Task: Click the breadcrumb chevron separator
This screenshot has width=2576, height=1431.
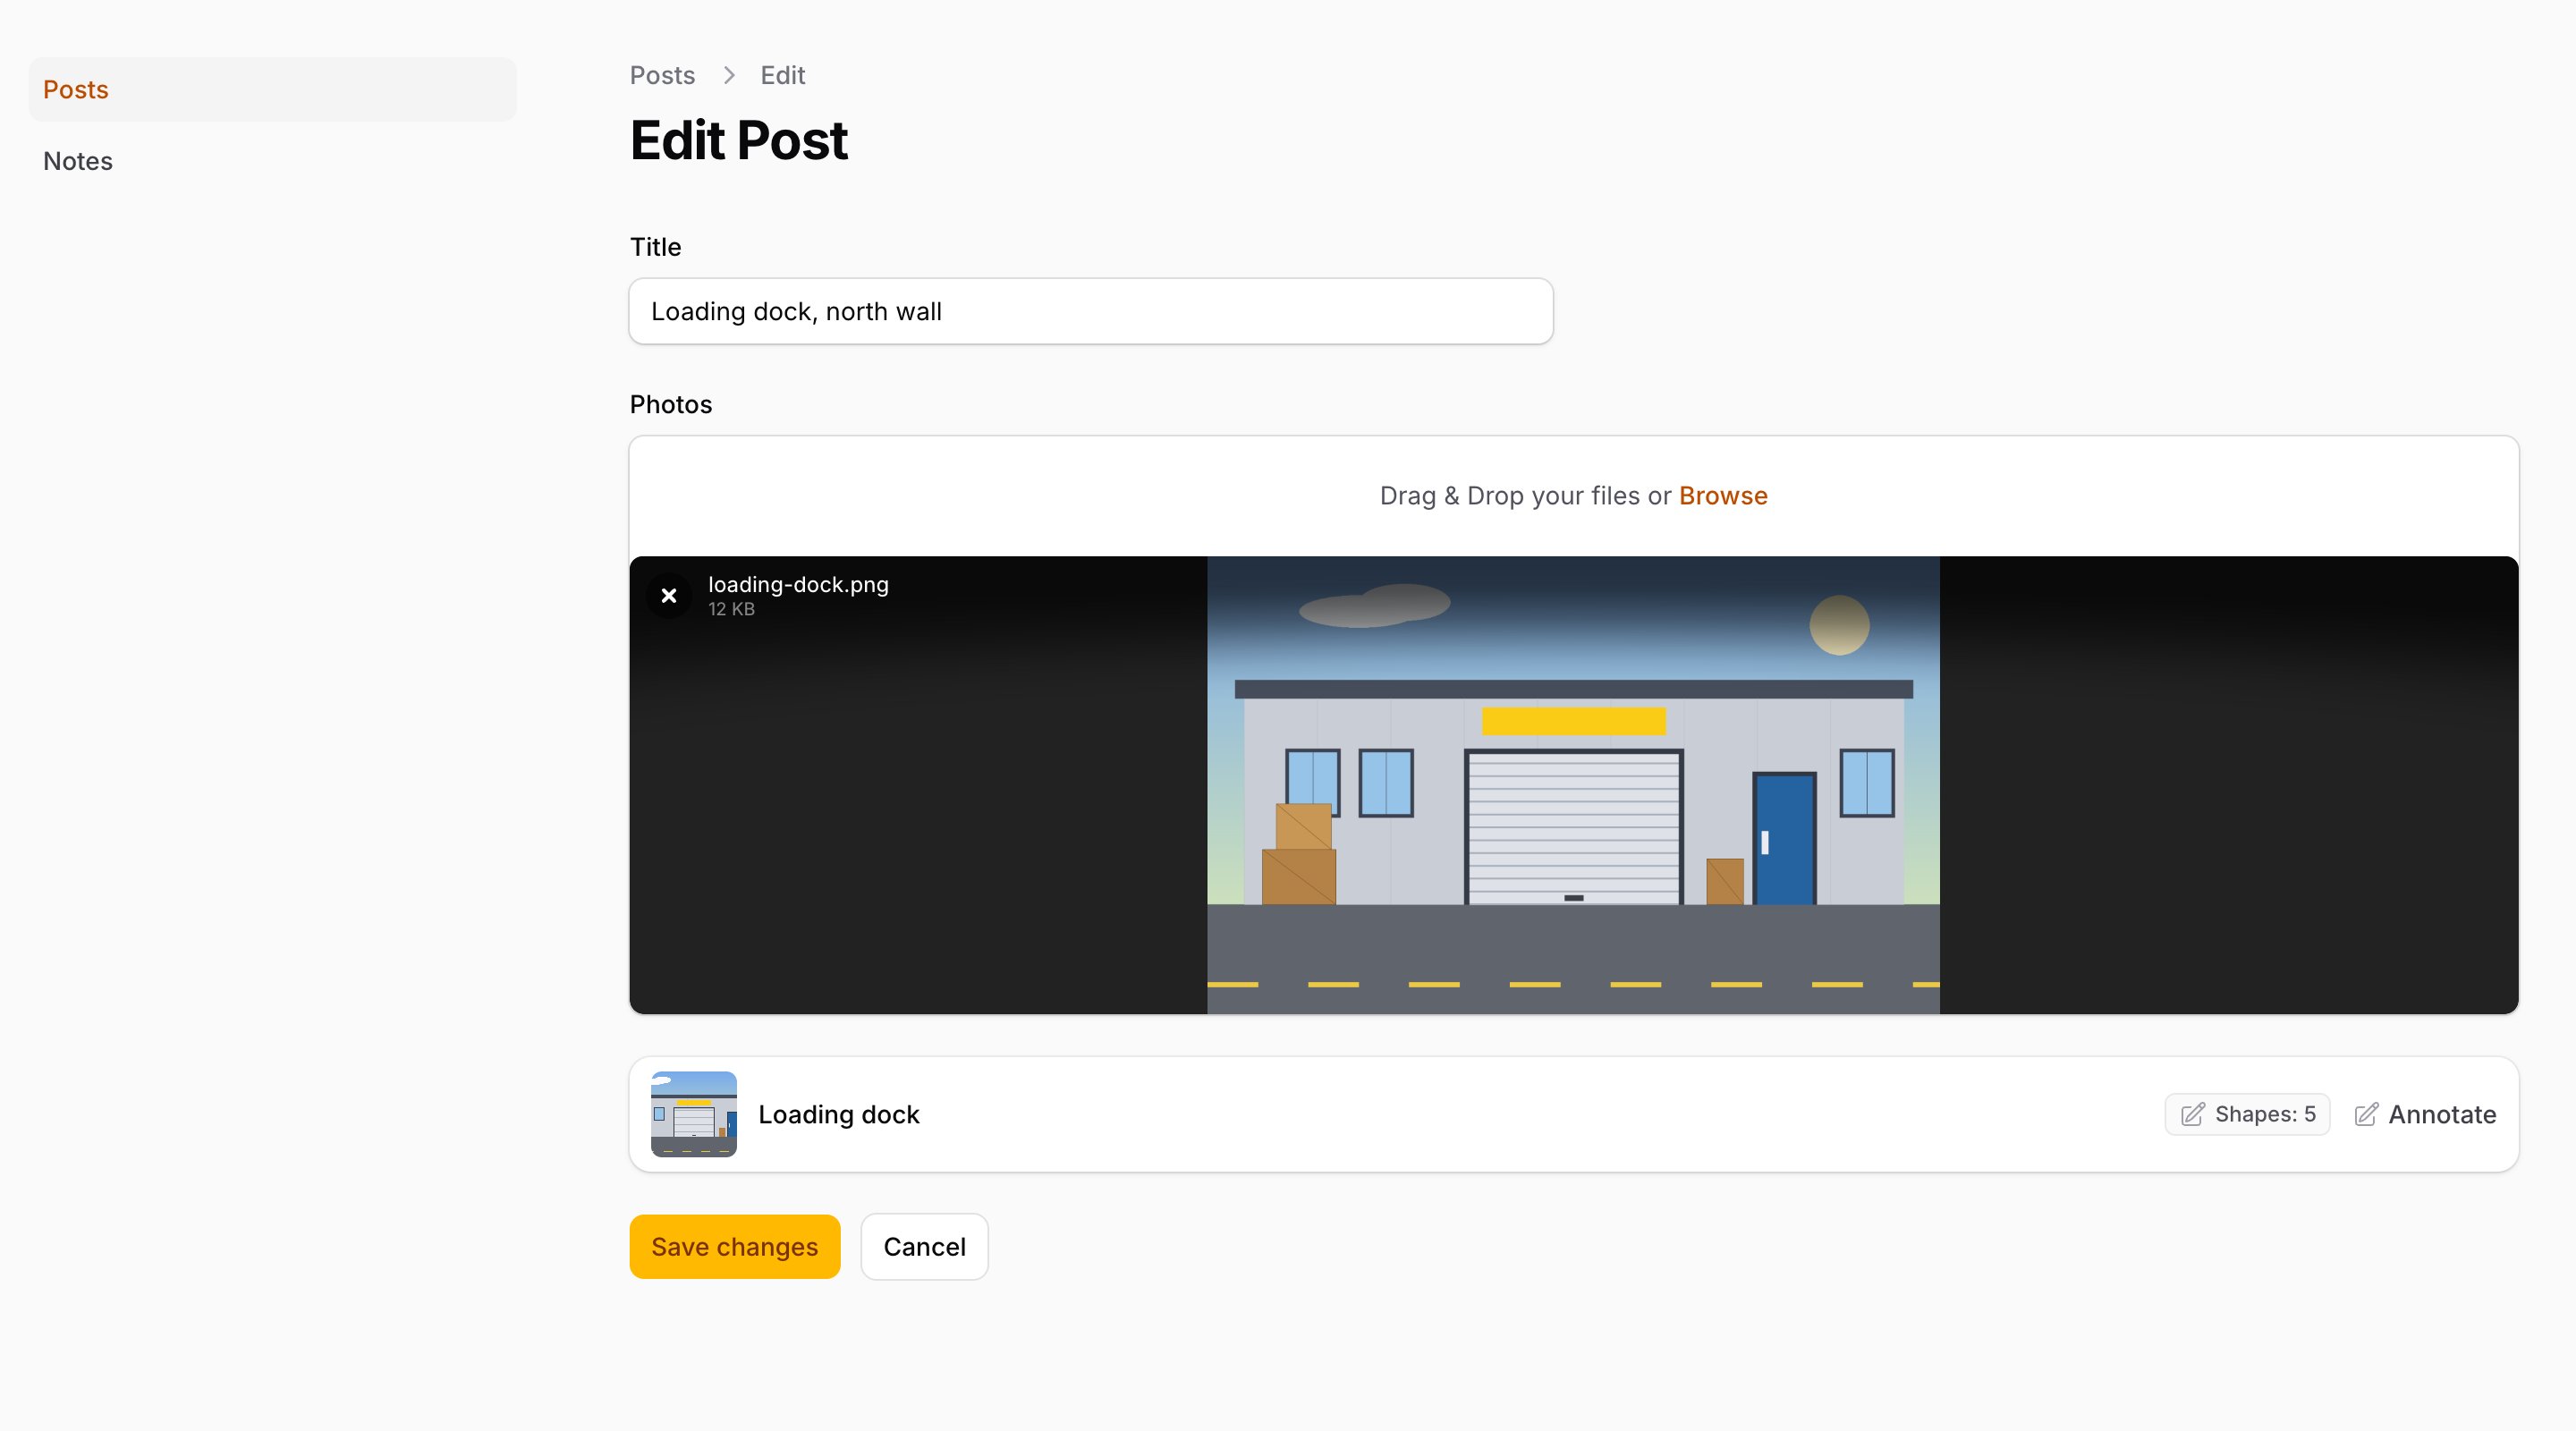Action: click(729, 75)
